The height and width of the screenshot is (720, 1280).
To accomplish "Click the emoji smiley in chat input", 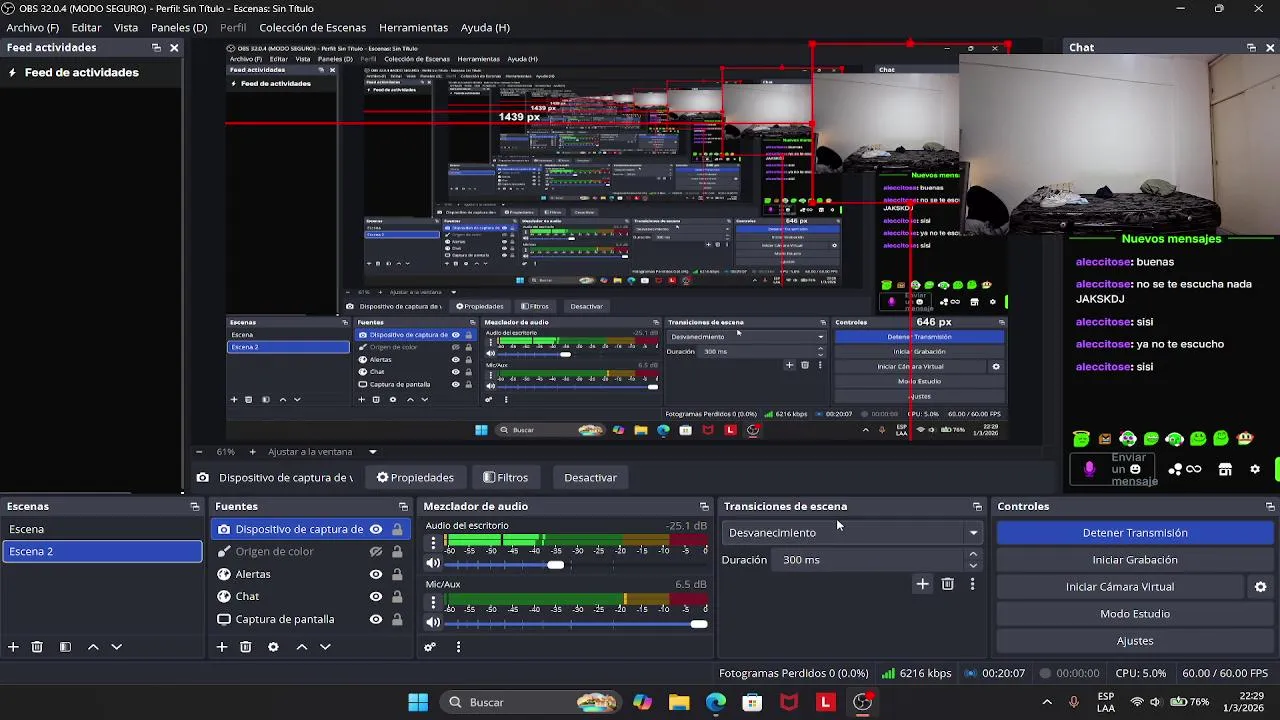I will point(1135,469).
